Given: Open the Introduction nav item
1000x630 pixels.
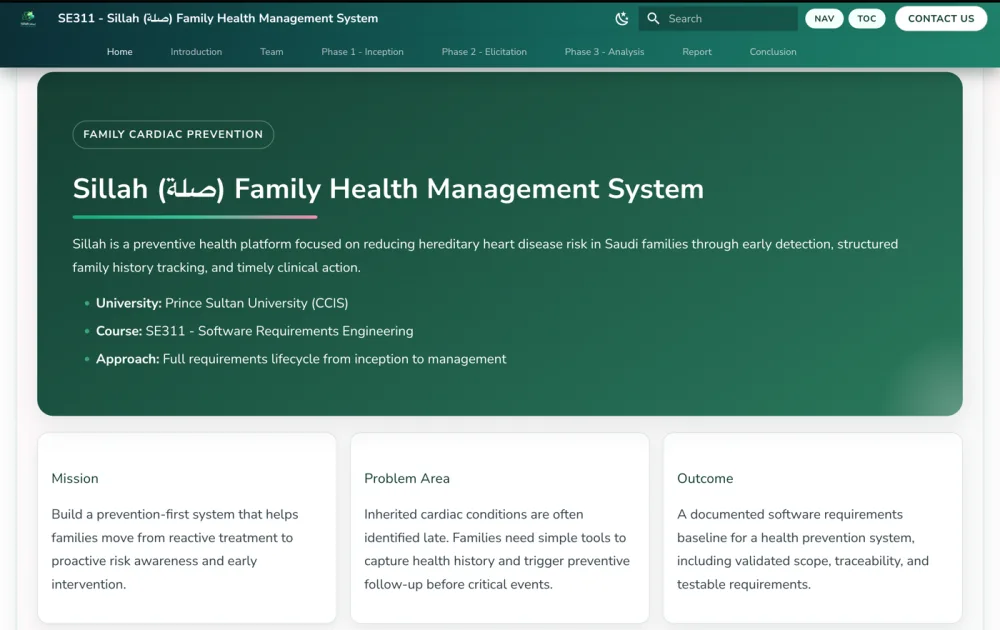Looking at the screenshot, I should point(196,52).
